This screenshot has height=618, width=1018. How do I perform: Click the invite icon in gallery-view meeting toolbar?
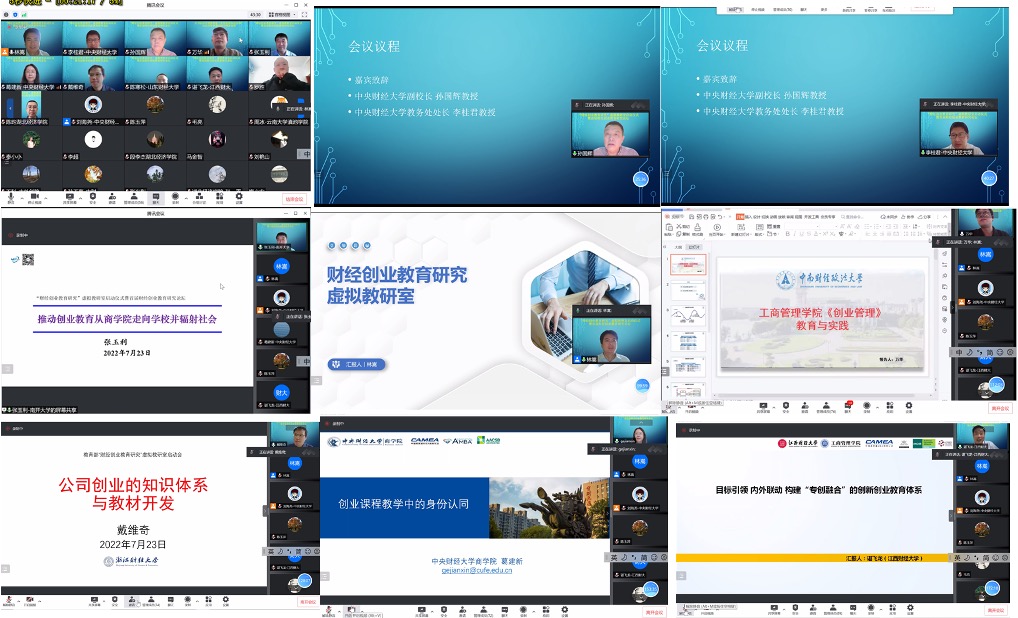click(113, 197)
